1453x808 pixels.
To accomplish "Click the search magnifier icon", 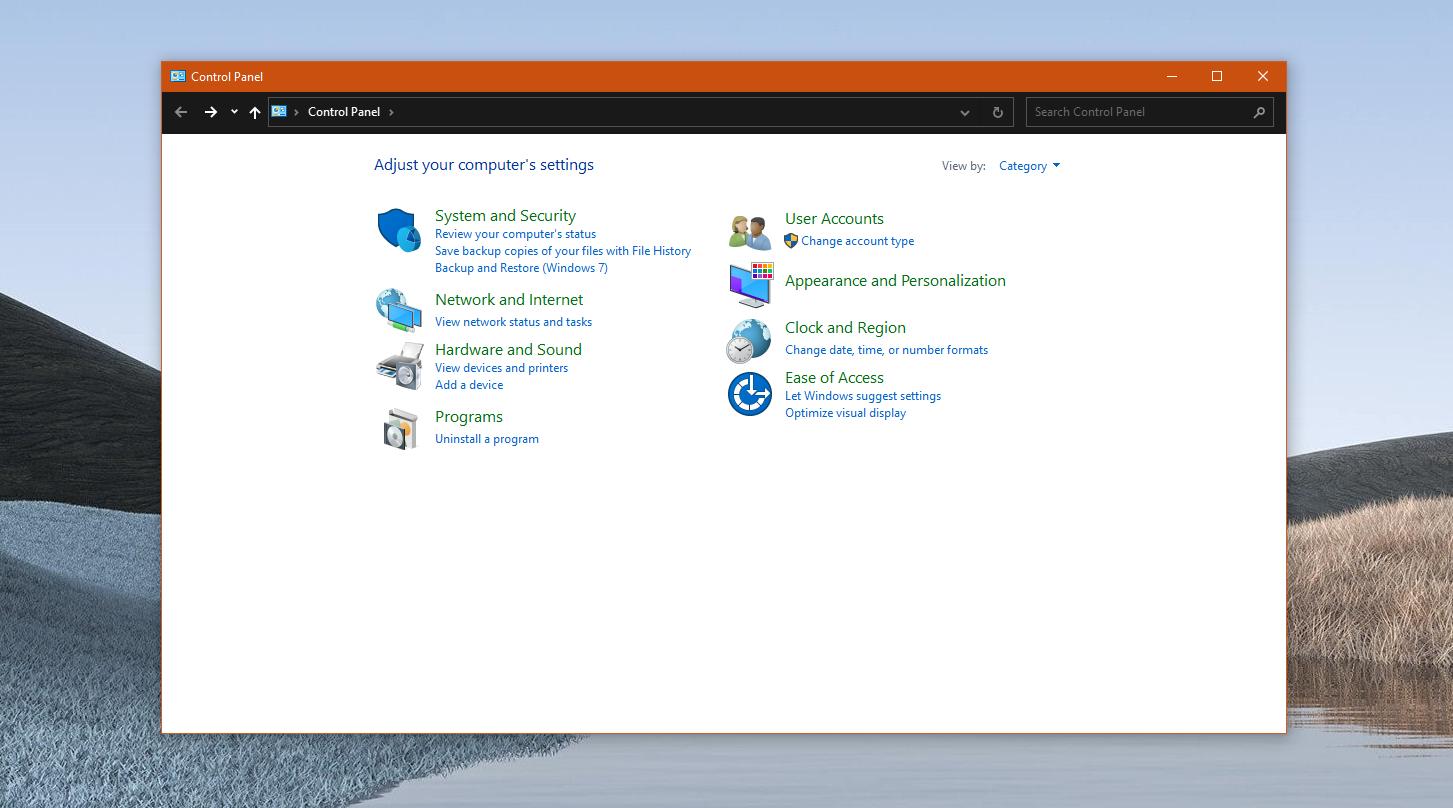I will pos(1259,112).
